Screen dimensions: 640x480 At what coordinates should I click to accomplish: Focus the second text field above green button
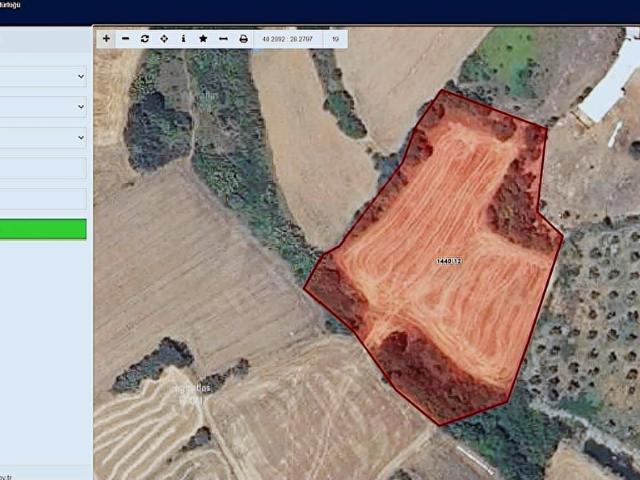43,199
